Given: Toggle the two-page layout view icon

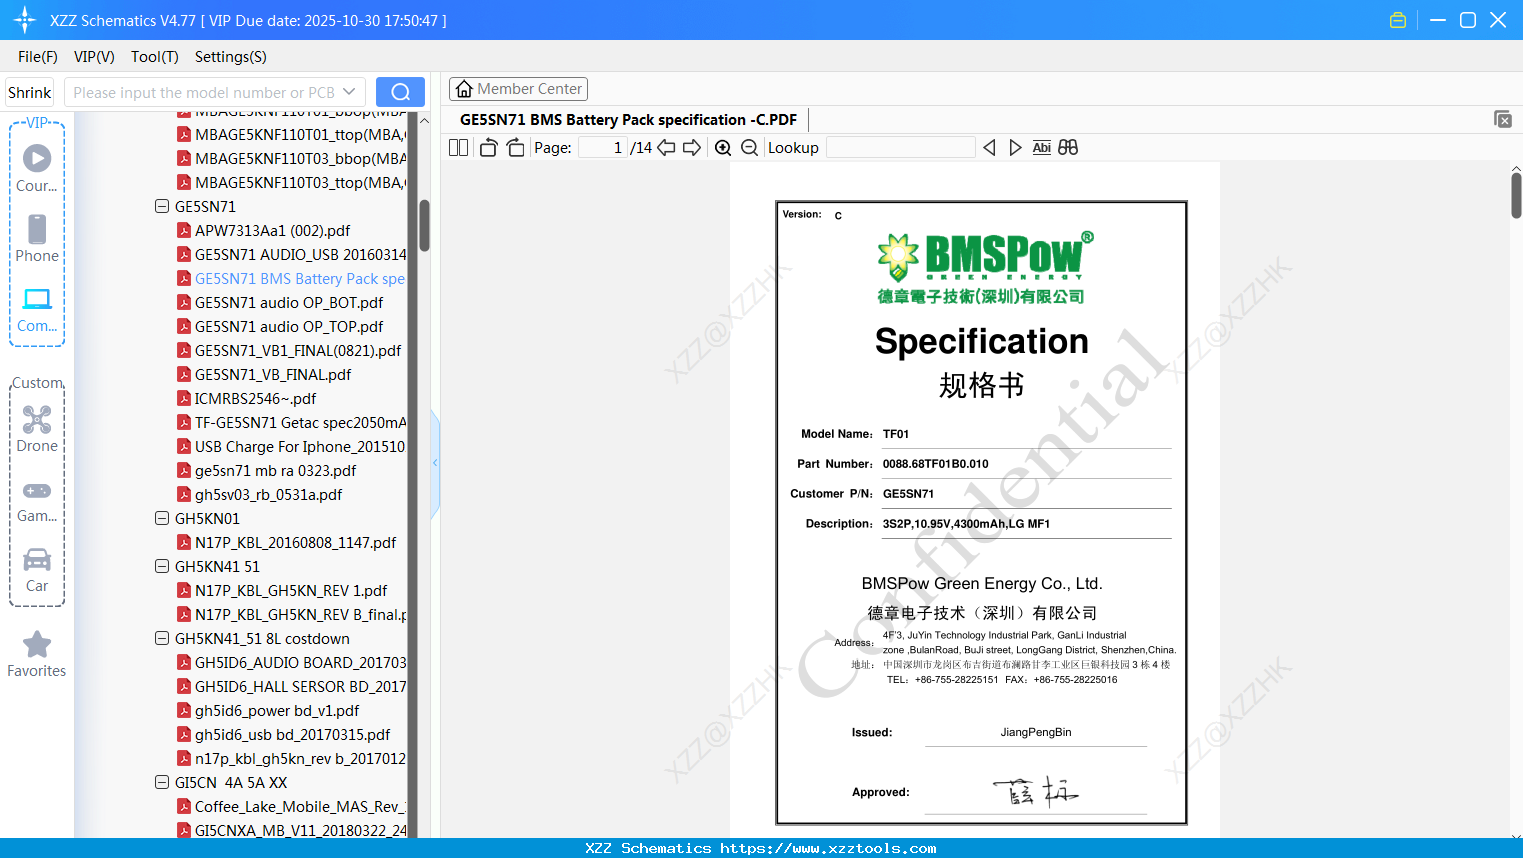Looking at the screenshot, I should [459, 148].
